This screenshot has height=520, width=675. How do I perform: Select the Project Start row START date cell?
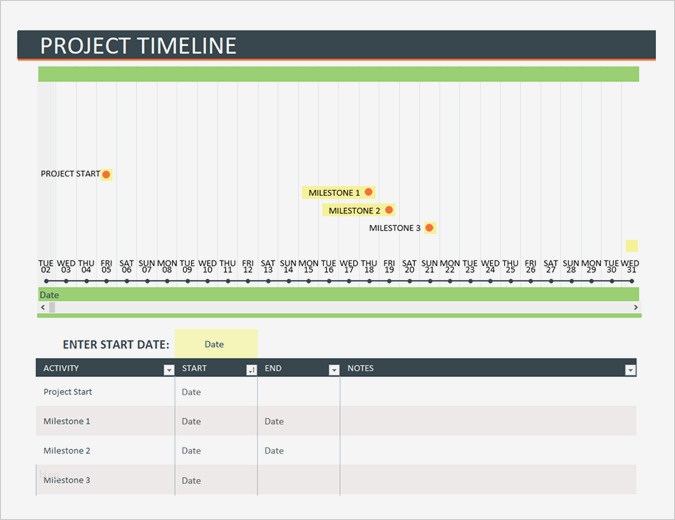[216, 392]
